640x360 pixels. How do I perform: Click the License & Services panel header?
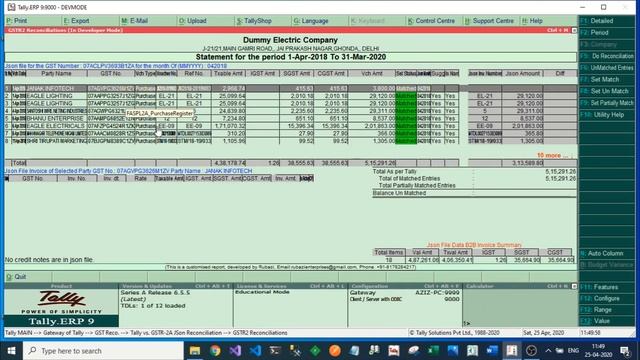coord(290,287)
